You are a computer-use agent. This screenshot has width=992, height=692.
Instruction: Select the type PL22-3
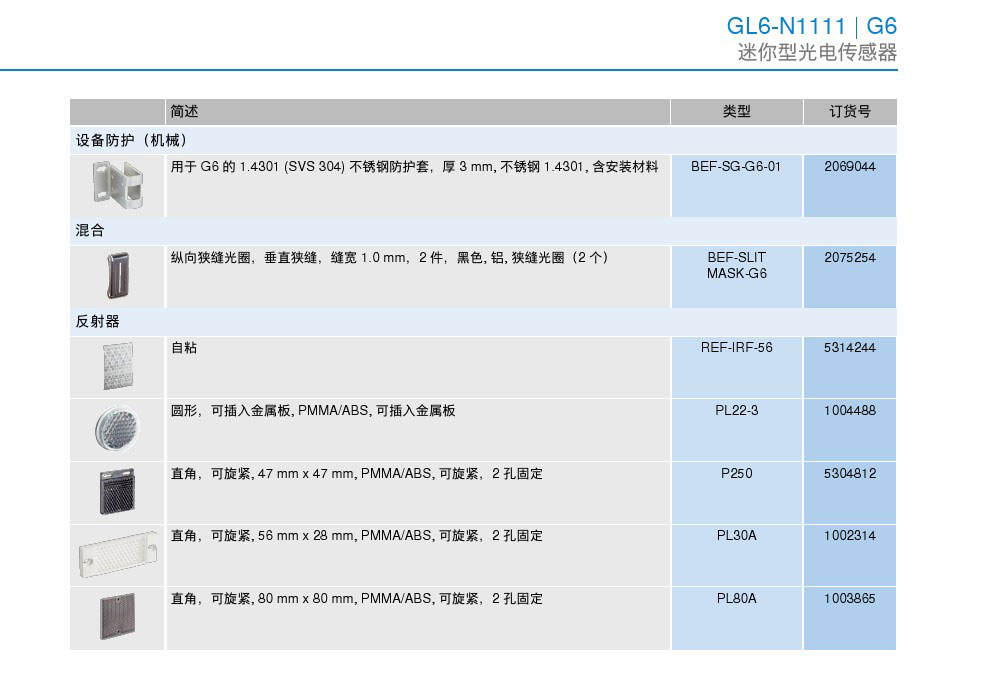coord(736,411)
